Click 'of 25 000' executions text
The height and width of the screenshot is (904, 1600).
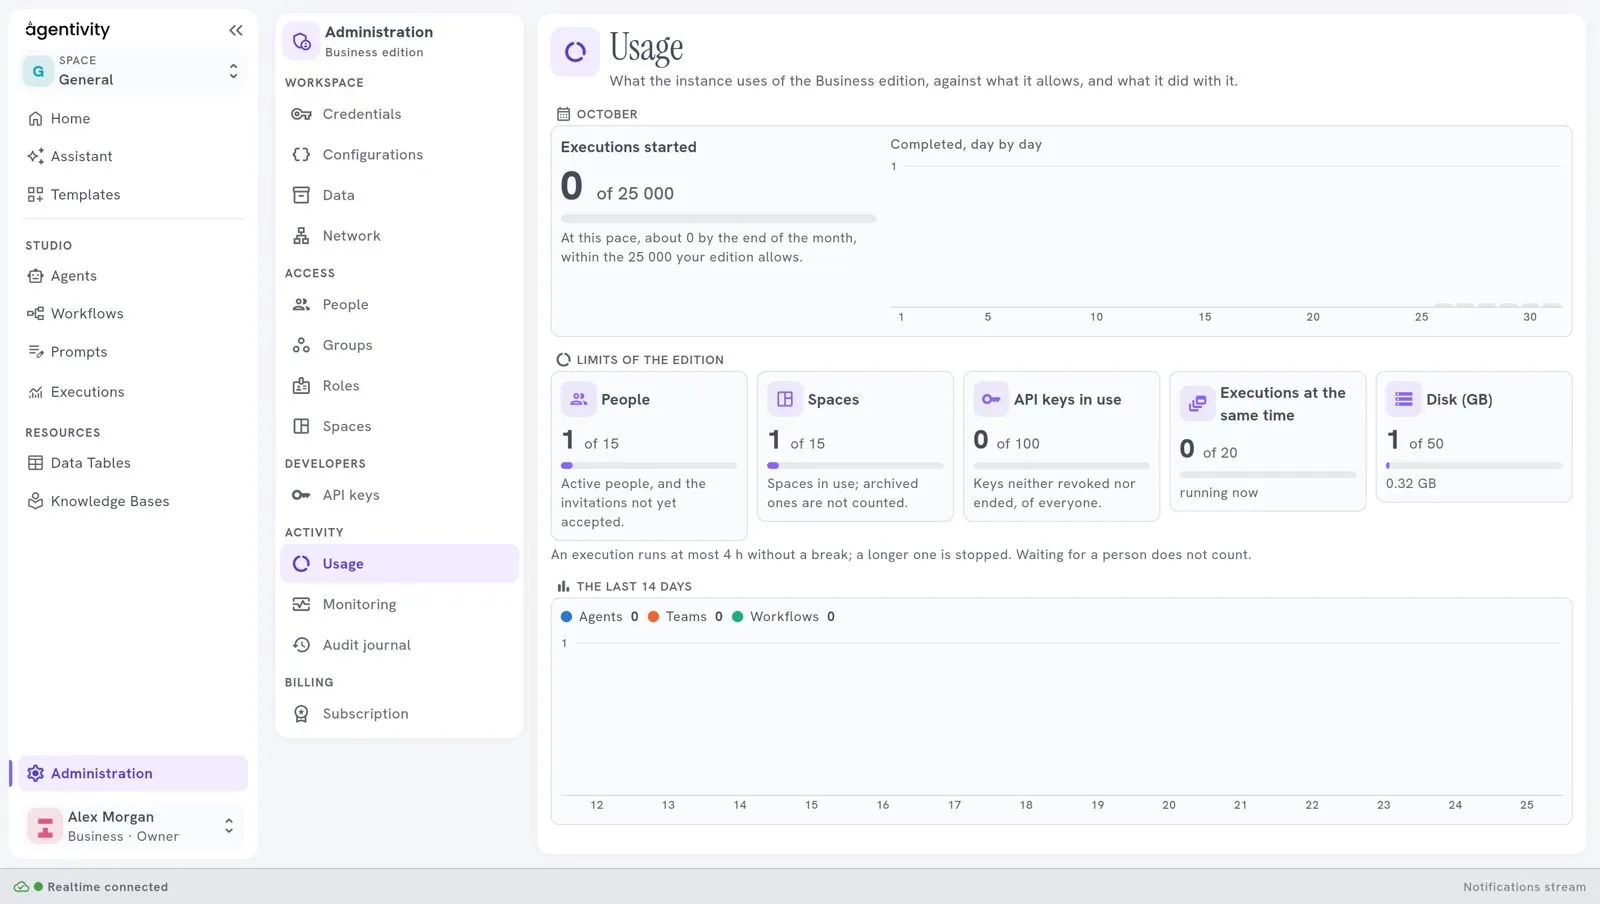635,193
